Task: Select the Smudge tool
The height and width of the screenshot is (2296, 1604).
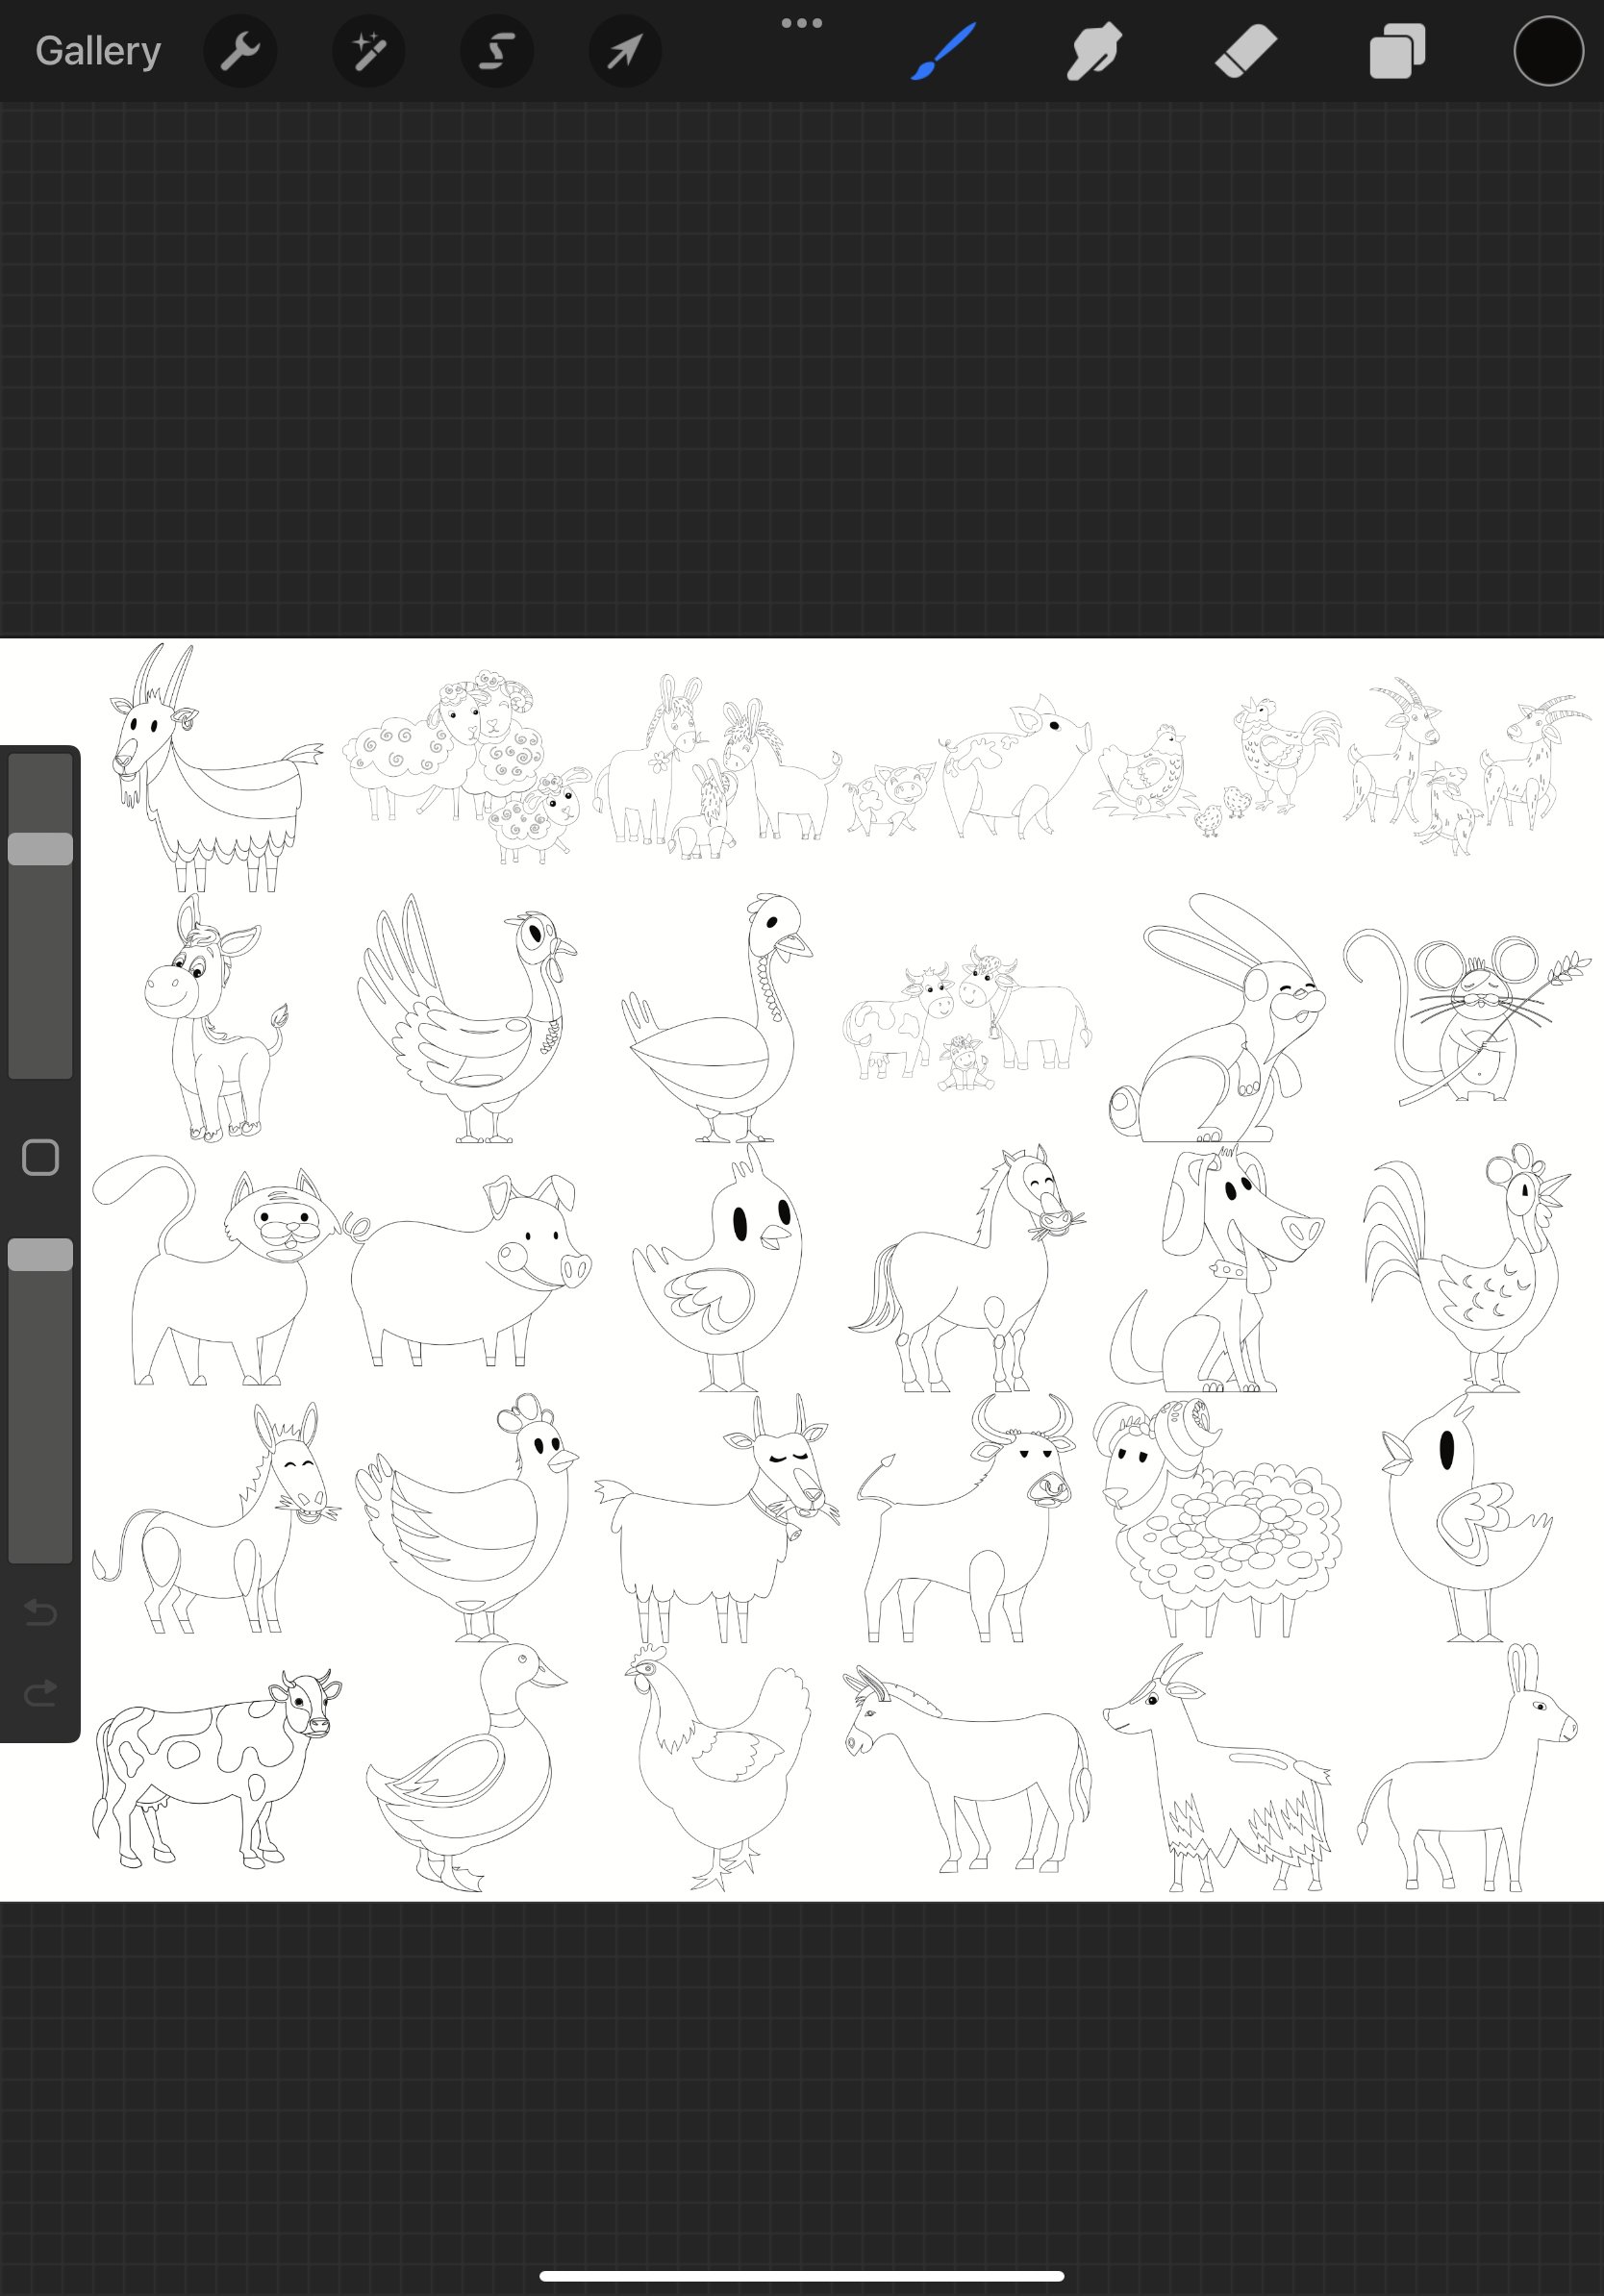Action: (1092, 50)
